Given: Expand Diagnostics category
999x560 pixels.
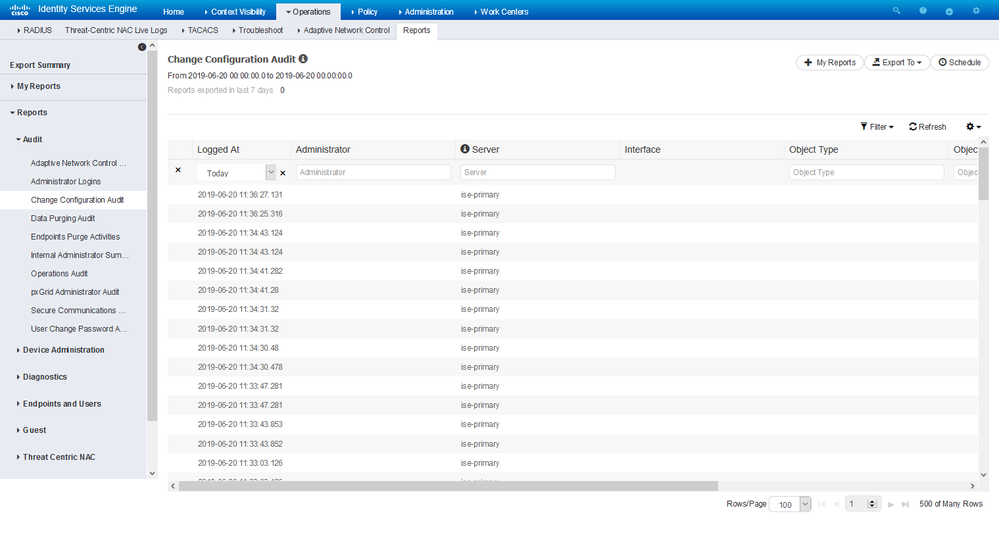Looking at the screenshot, I should pos(41,377).
